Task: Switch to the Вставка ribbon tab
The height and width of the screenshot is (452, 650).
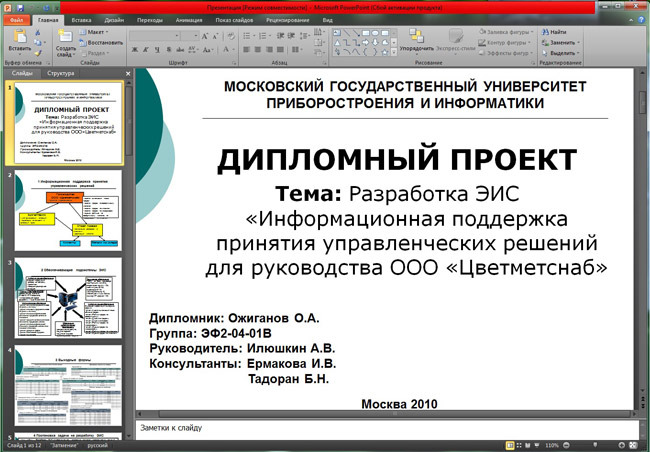Action: [x=81, y=20]
